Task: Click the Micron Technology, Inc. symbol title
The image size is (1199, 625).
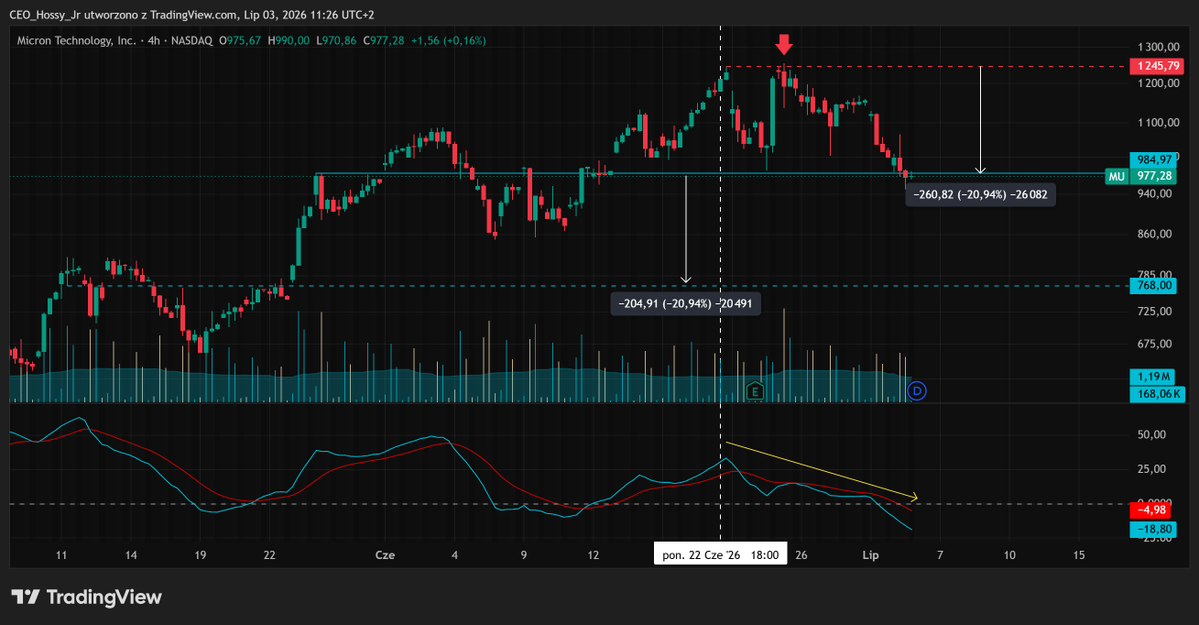Action: 76,41
